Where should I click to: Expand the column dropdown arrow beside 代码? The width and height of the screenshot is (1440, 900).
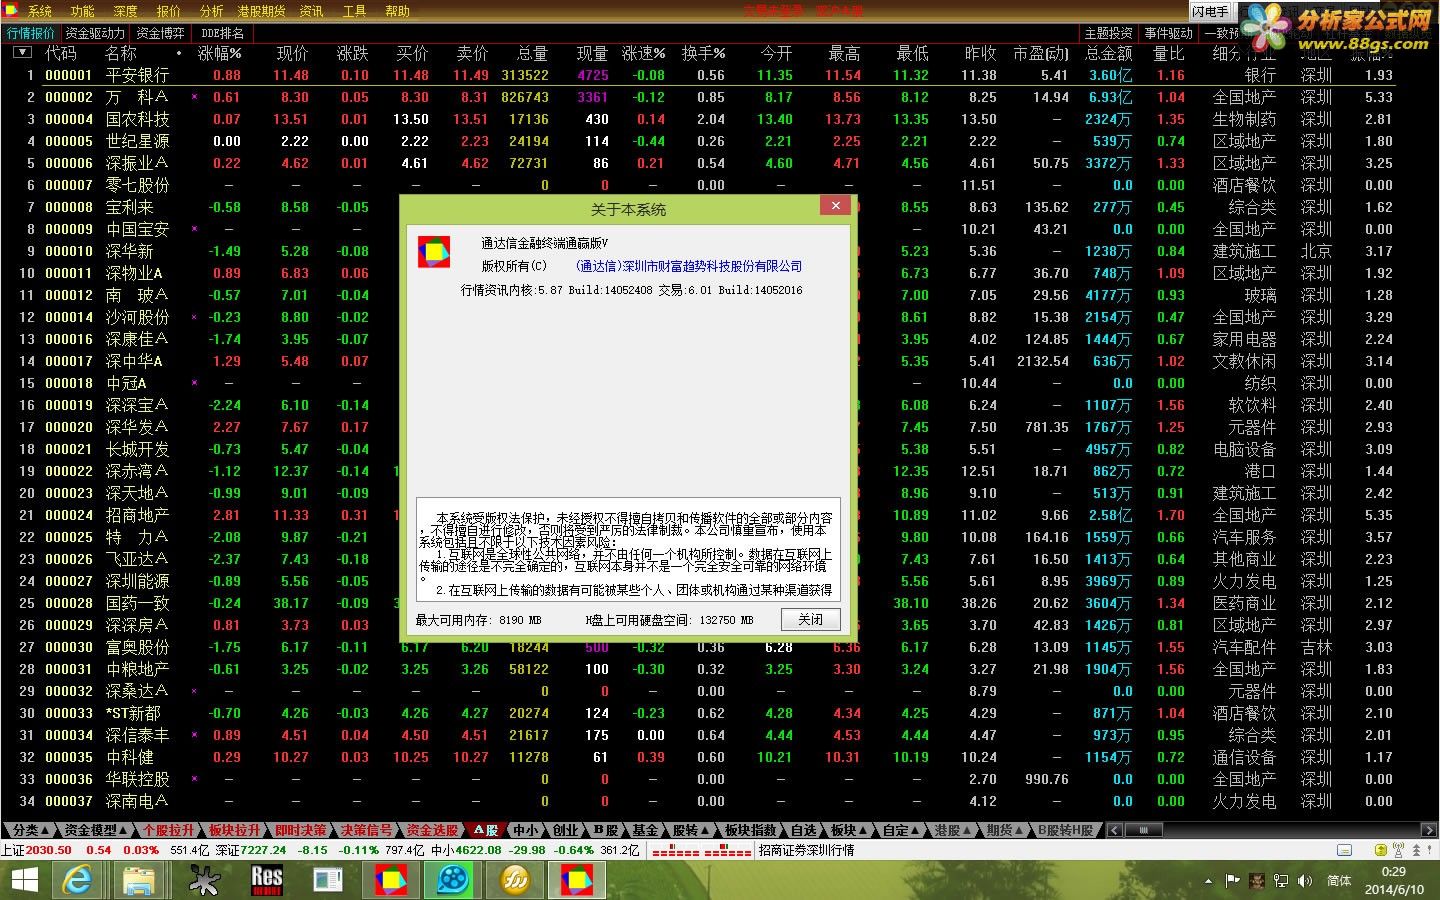pos(22,52)
